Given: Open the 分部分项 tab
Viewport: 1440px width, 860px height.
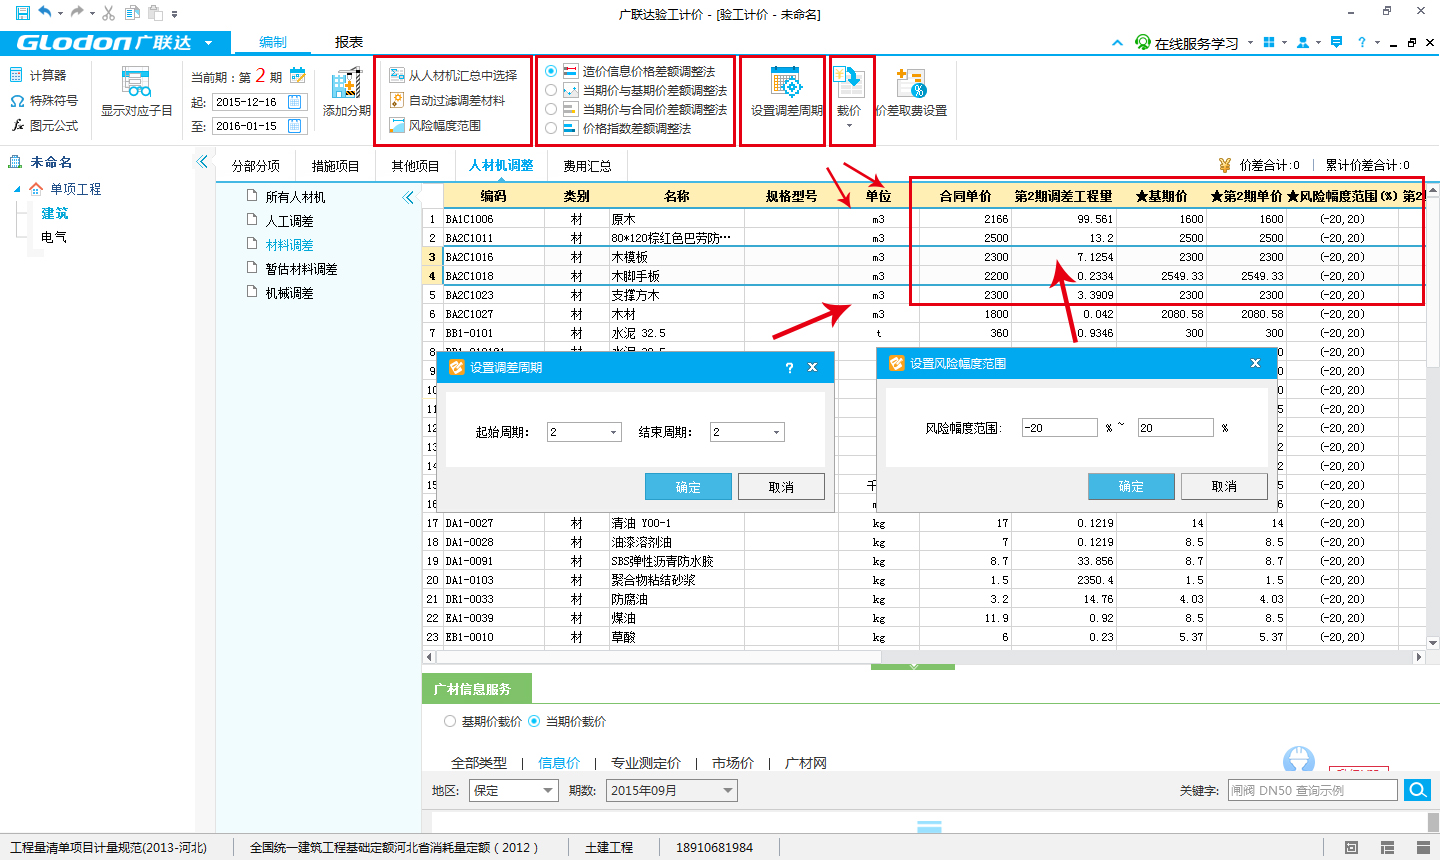Looking at the screenshot, I should [256, 166].
